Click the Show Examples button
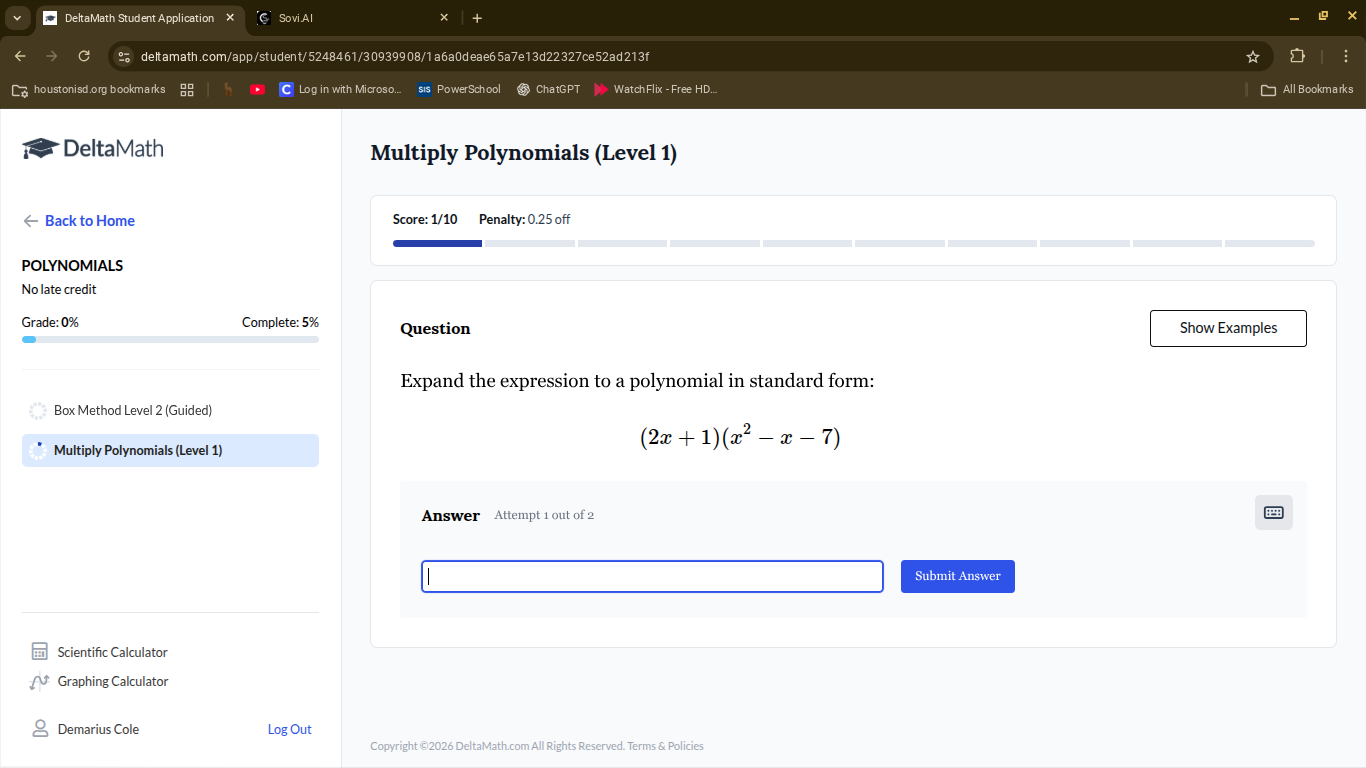 (1228, 328)
